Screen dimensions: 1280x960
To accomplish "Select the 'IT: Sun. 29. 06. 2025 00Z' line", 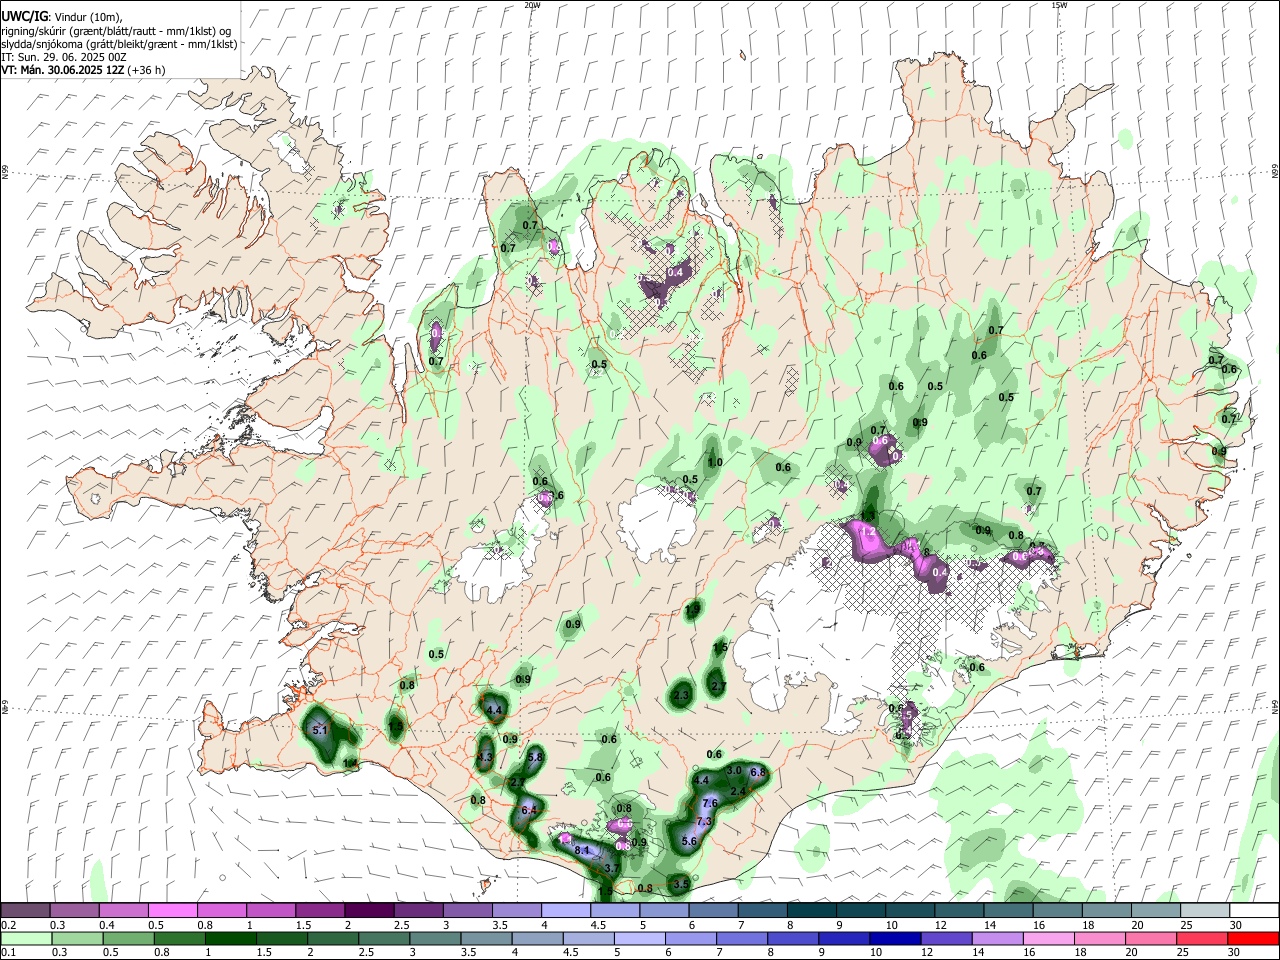I will (x=63, y=57).
